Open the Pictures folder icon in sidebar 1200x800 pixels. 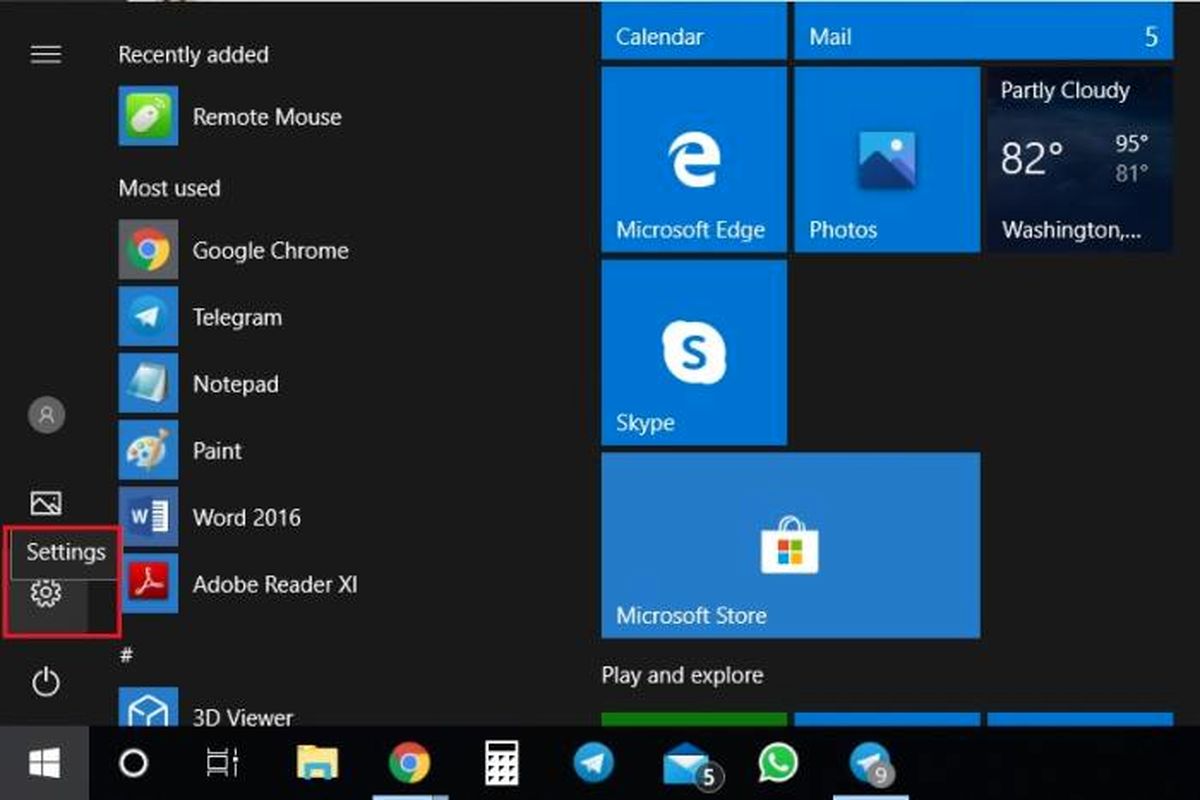(46, 502)
